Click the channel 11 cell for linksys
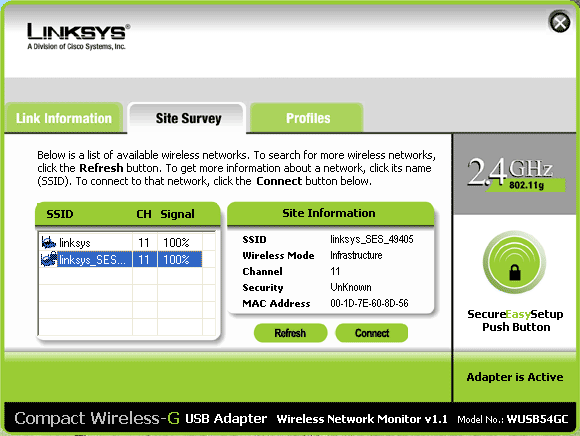 click(x=144, y=243)
